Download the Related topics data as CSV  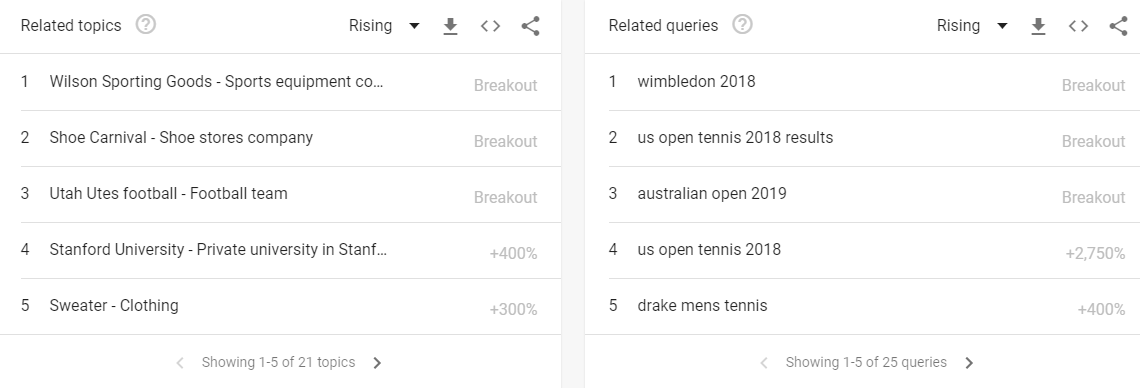(x=451, y=26)
